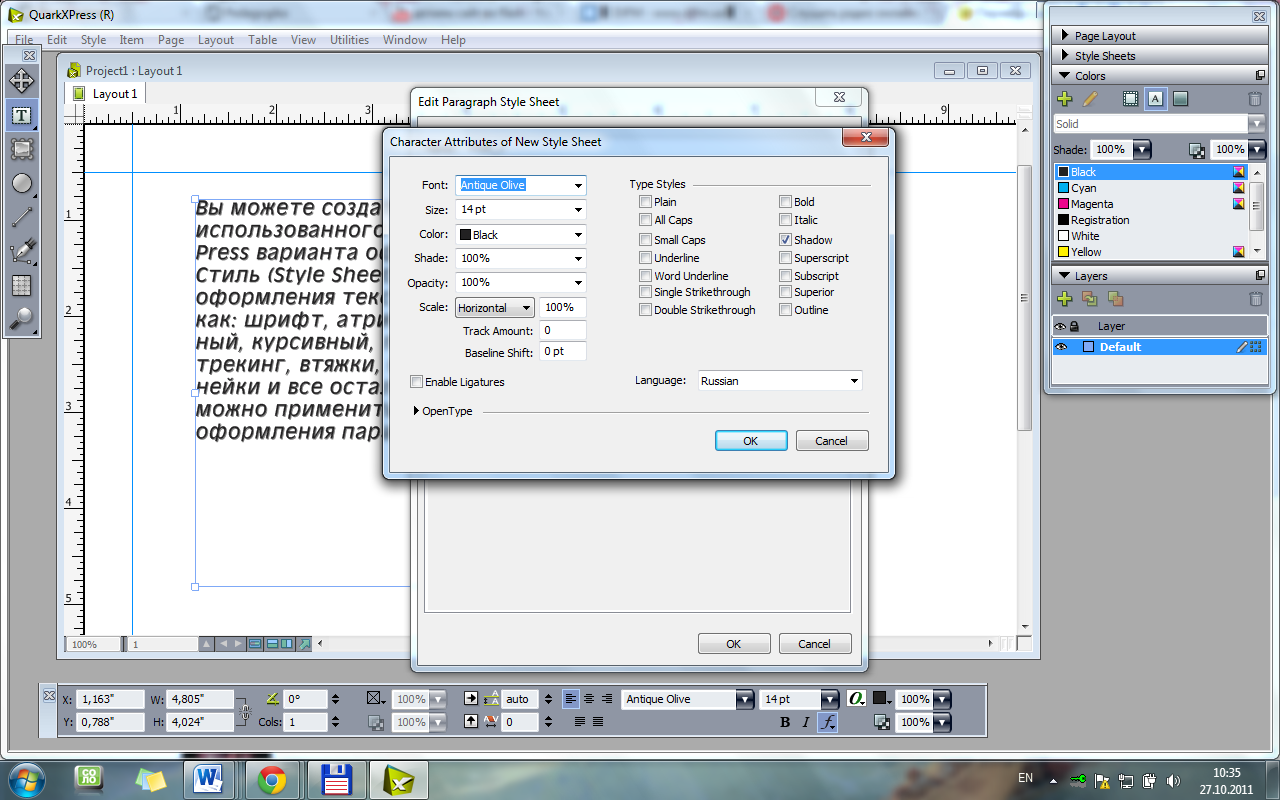This screenshot has height=800, width=1280.
Task: Enable All Caps type style
Action: [x=645, y=220]
